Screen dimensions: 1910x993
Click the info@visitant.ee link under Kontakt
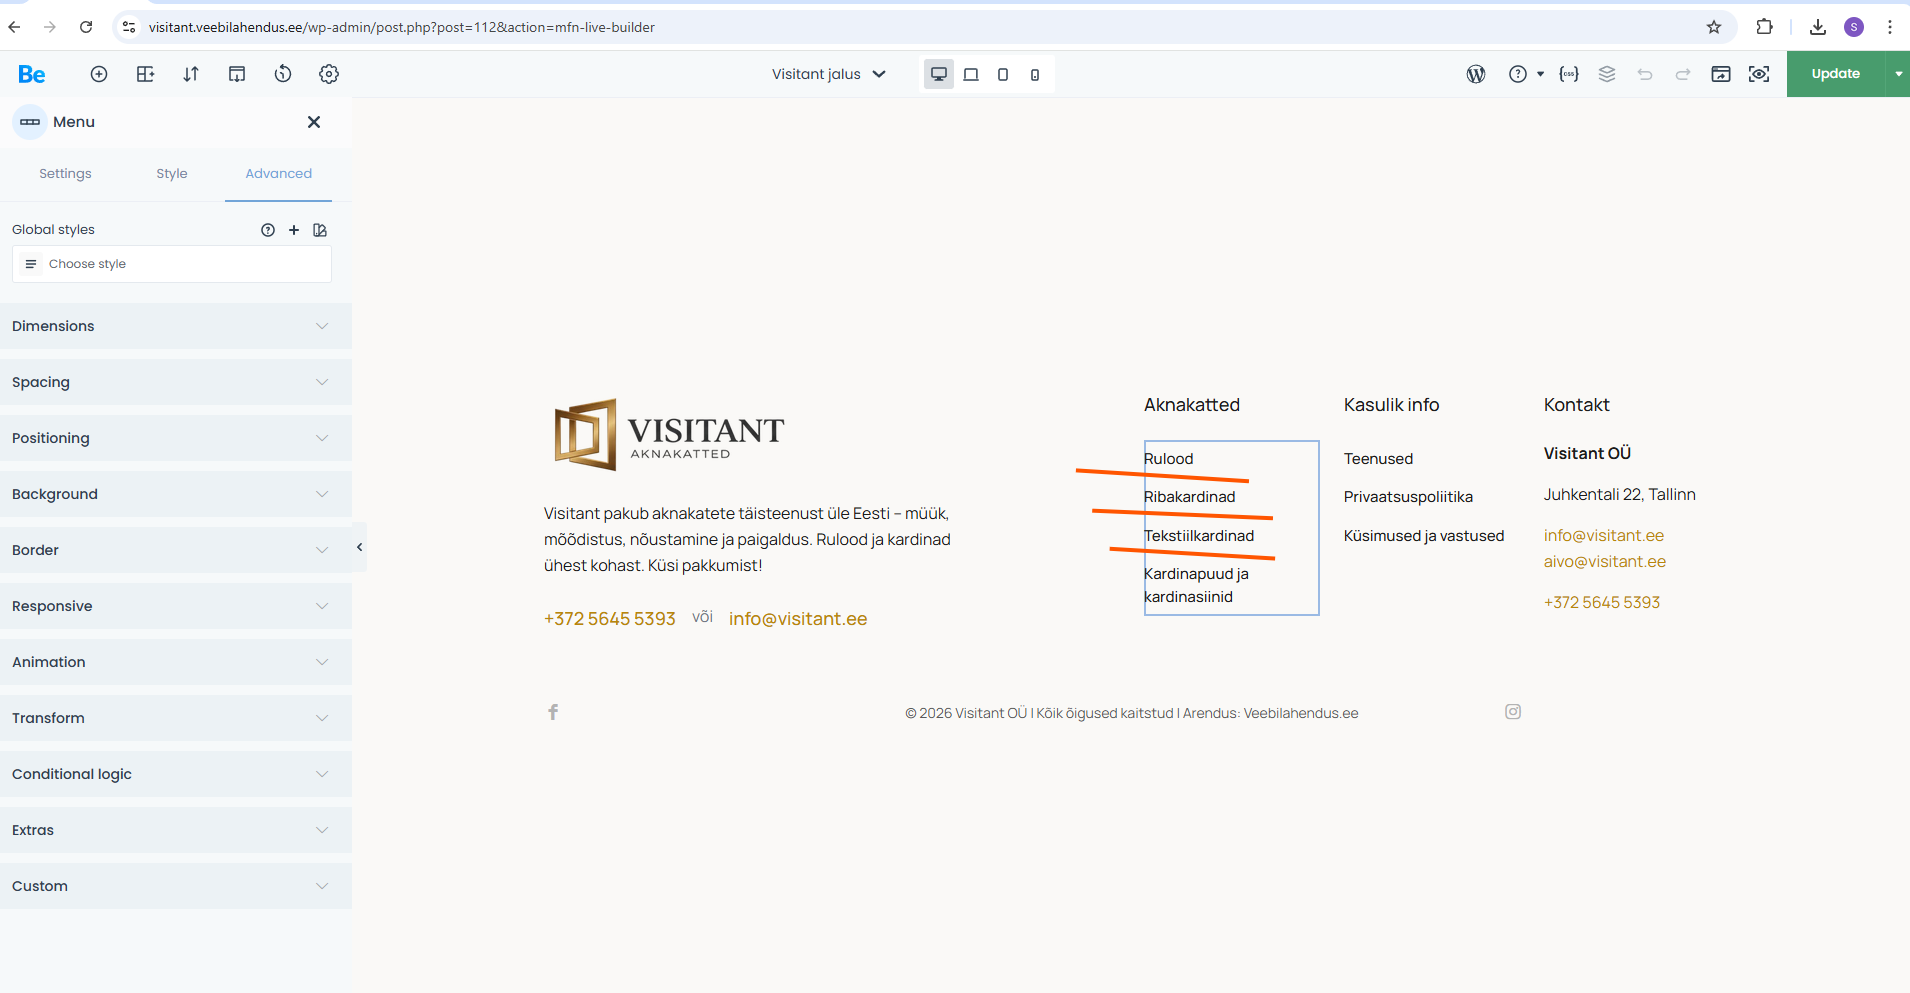1603,535
